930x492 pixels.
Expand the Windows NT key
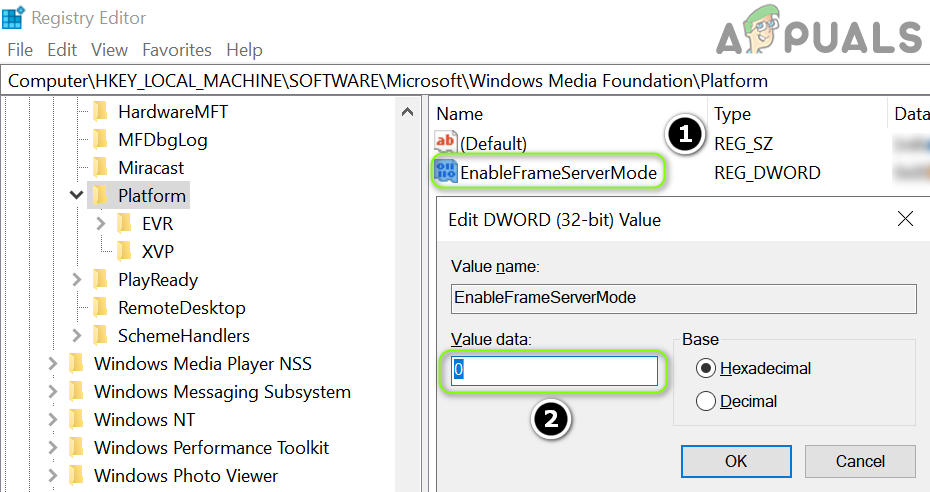[53, 420]
